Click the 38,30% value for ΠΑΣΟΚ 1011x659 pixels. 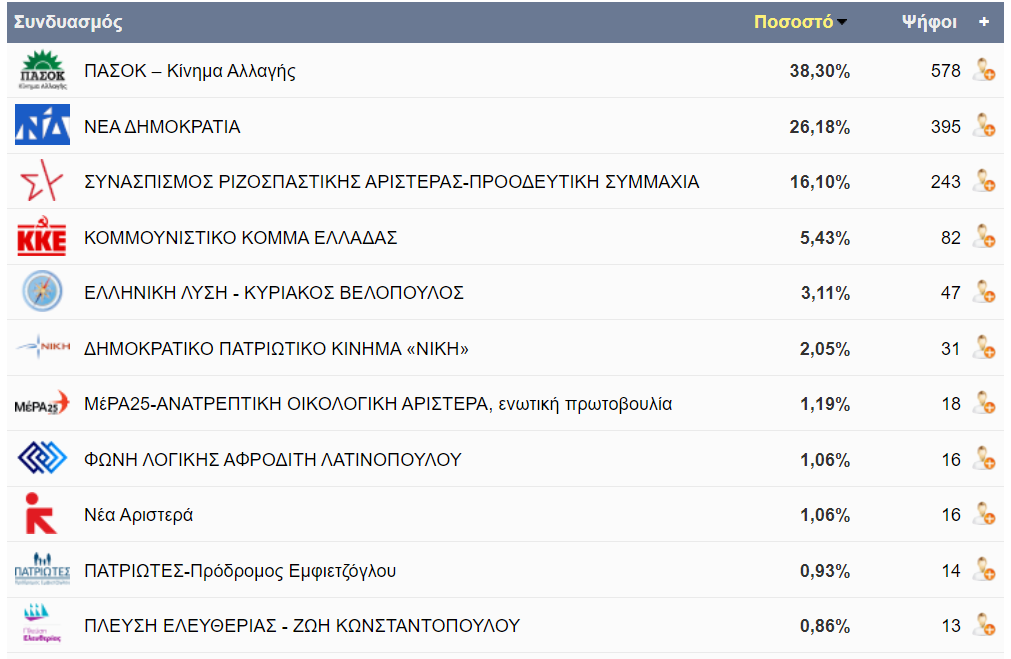(822, 71)
